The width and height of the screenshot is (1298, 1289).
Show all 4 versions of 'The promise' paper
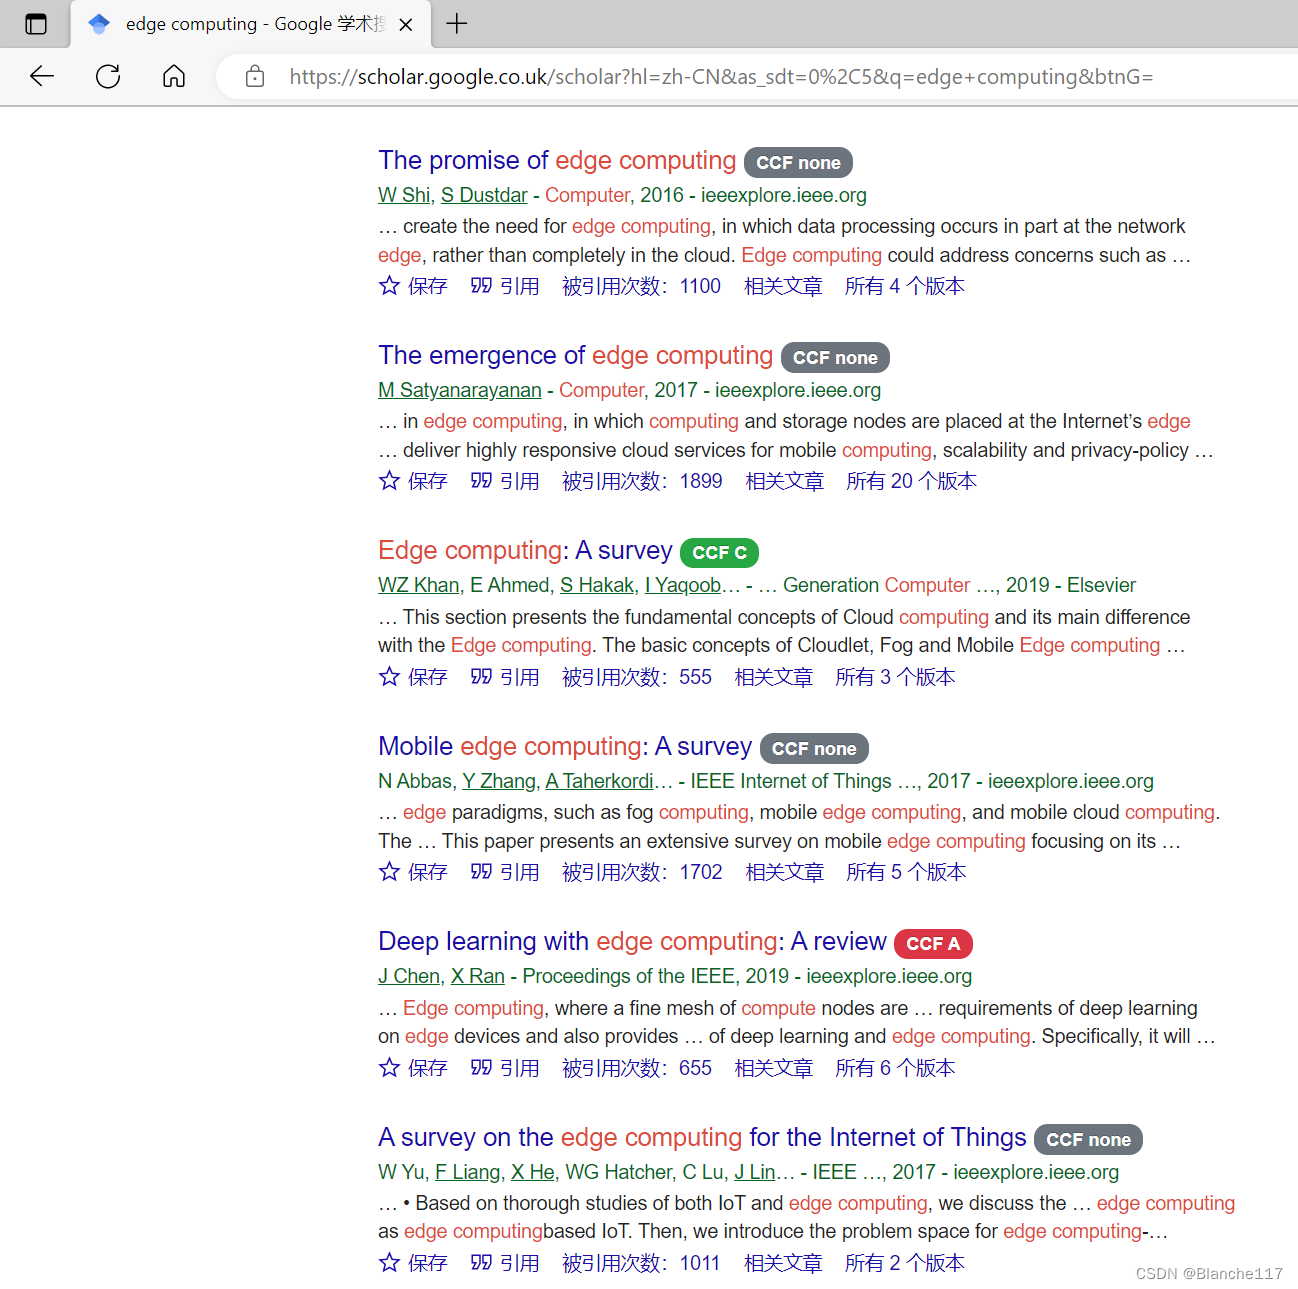tap(905, 286)
